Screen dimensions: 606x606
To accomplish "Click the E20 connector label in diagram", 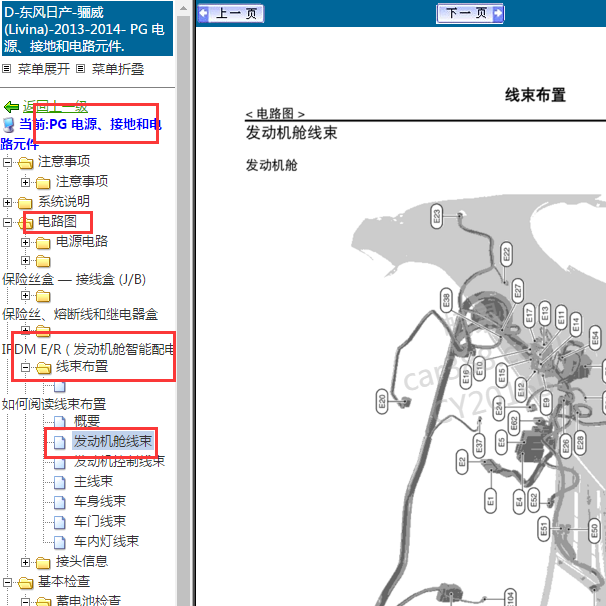I will (x=382, y=402).
